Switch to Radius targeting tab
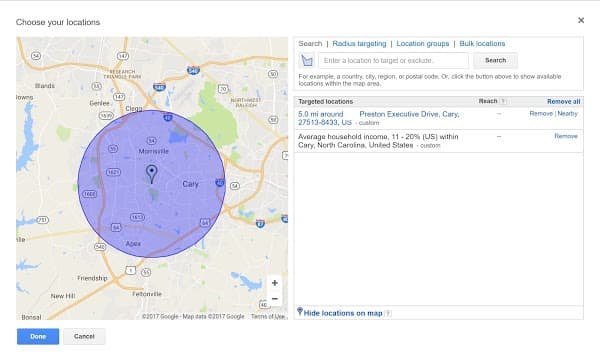The image size is (600, 362). (x=359, y=44)
